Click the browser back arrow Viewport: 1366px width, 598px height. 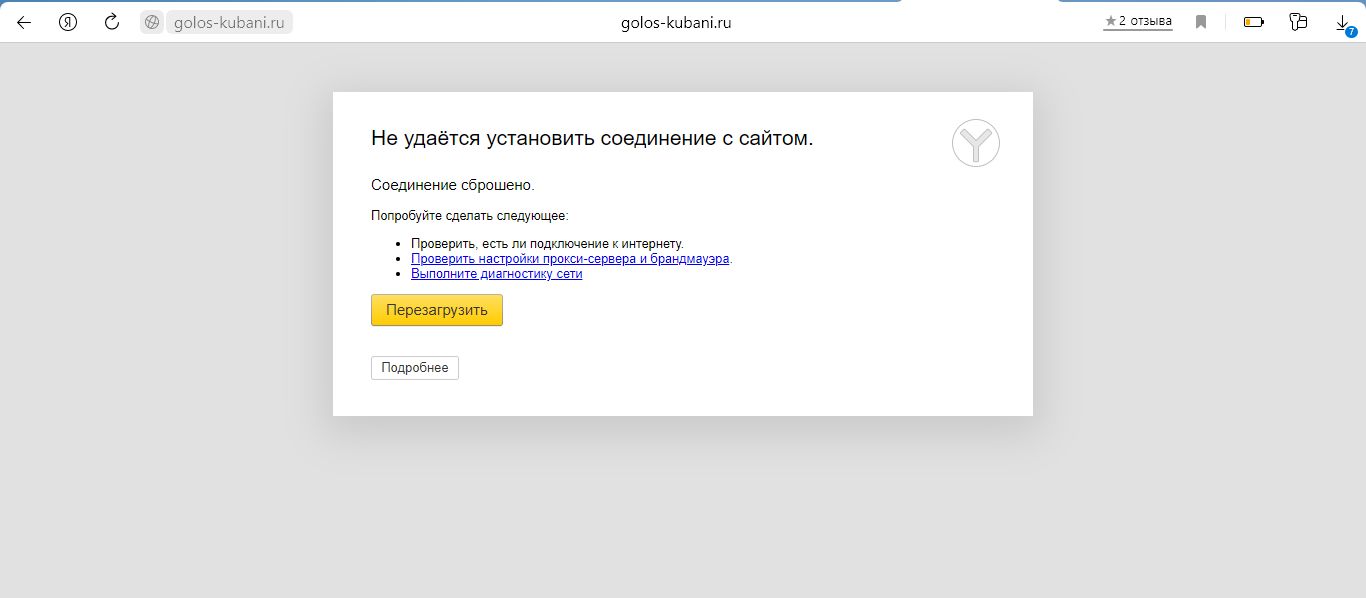(x=24, y=22)
